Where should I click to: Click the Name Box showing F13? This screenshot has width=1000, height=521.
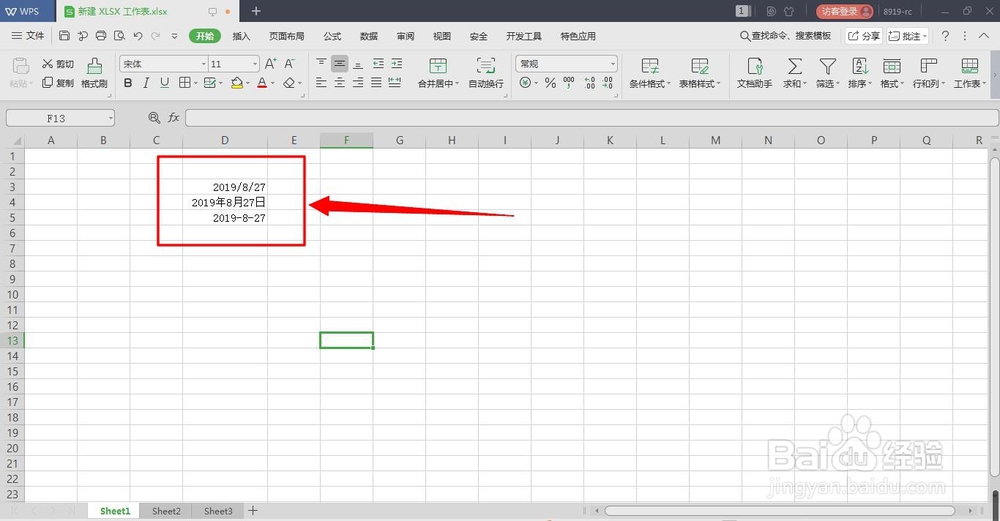tap(60, 118)
